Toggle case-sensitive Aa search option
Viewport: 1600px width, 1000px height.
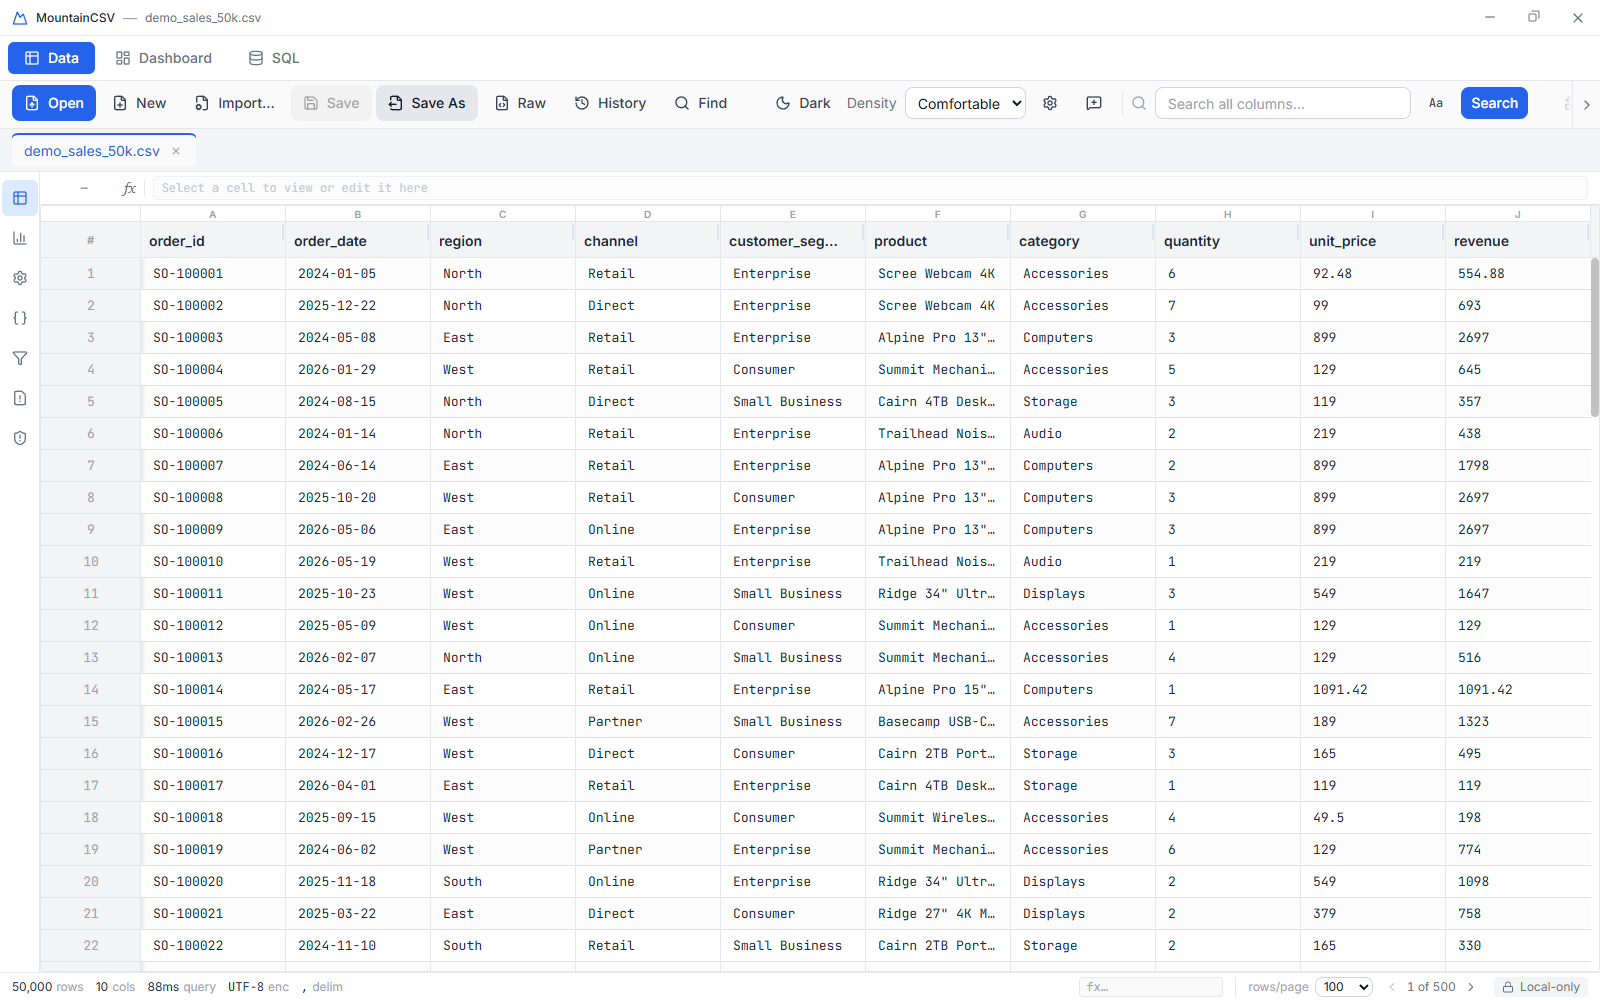(1436, 103)
